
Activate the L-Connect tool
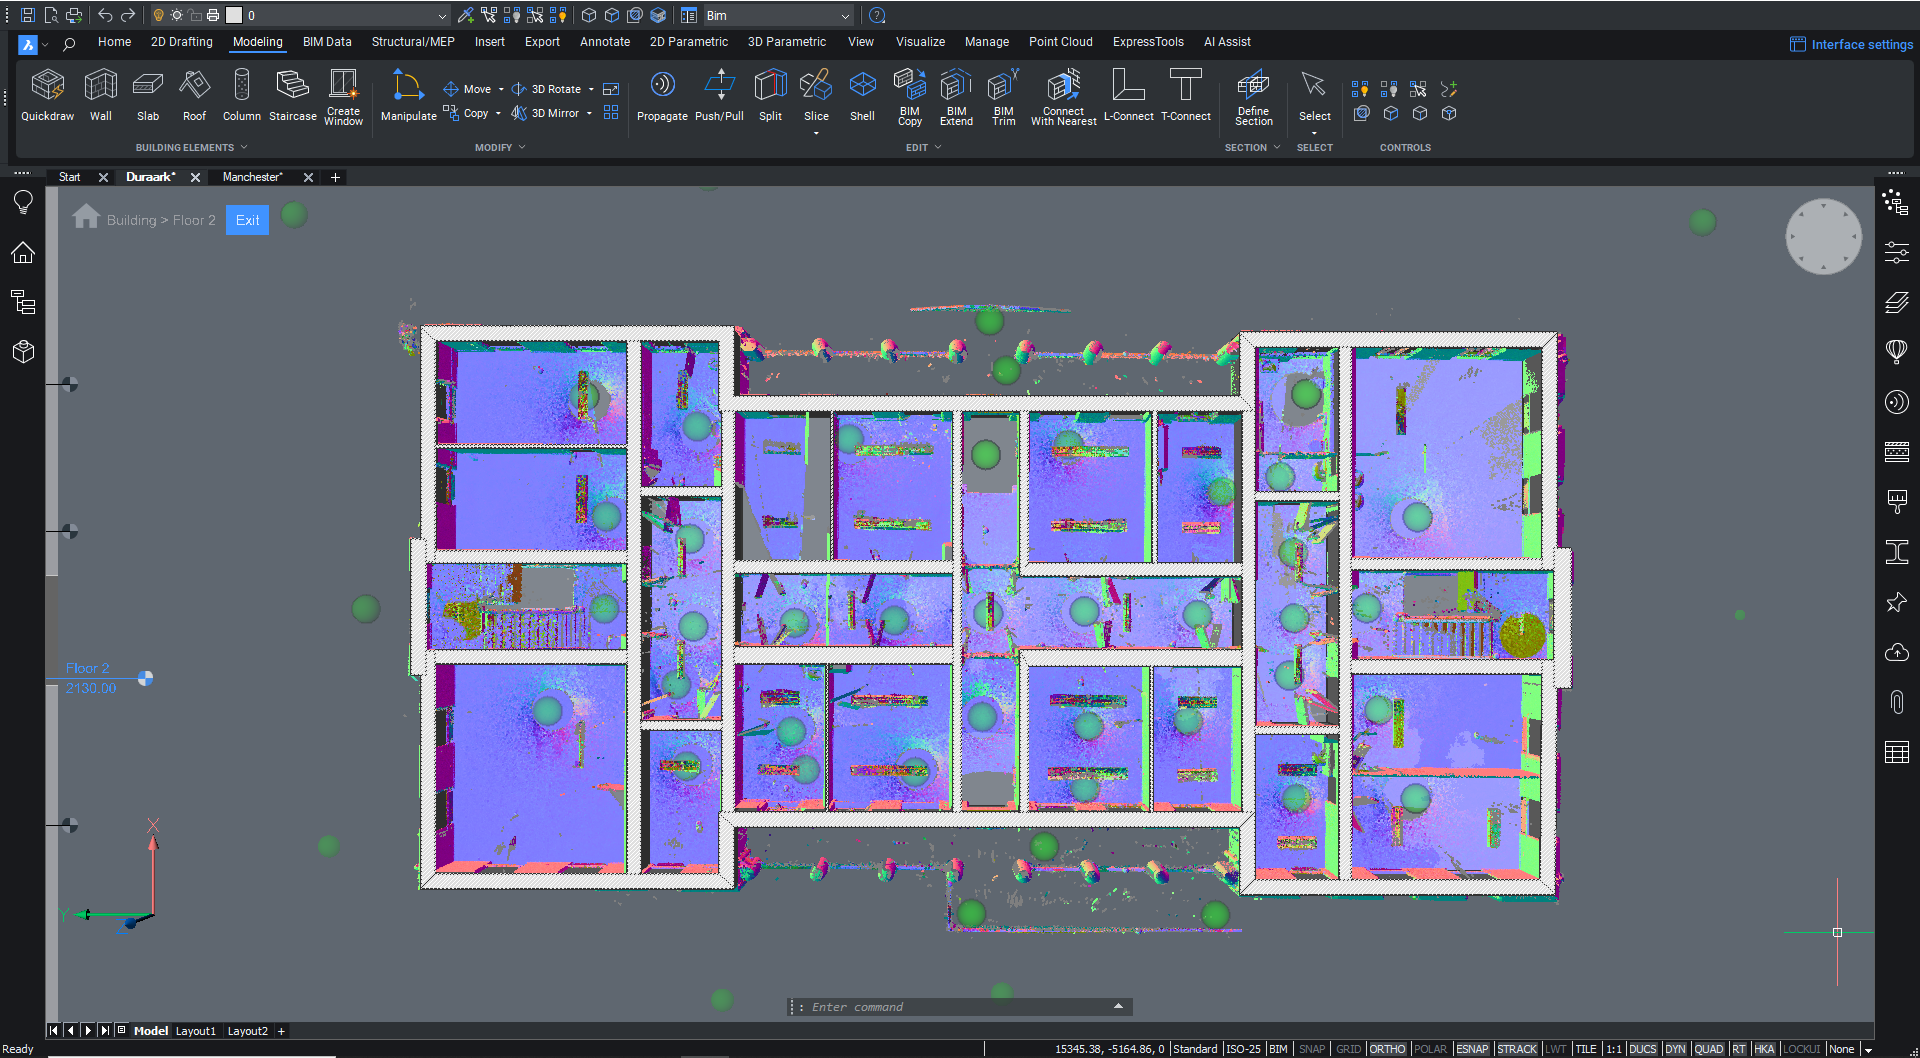1128,95
